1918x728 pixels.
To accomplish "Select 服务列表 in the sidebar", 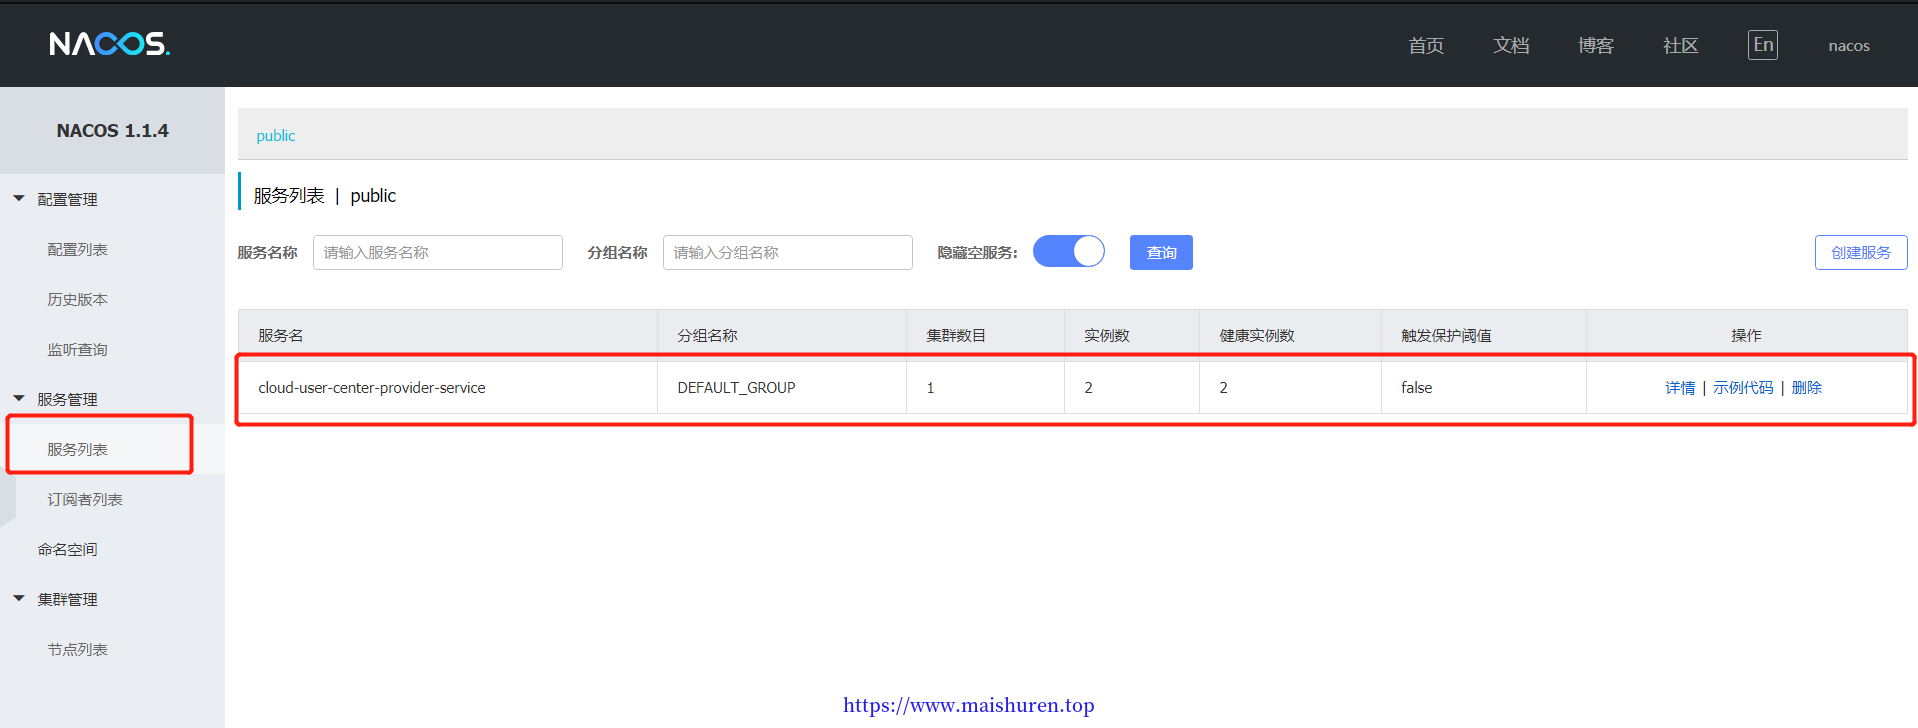I will 77,449.
